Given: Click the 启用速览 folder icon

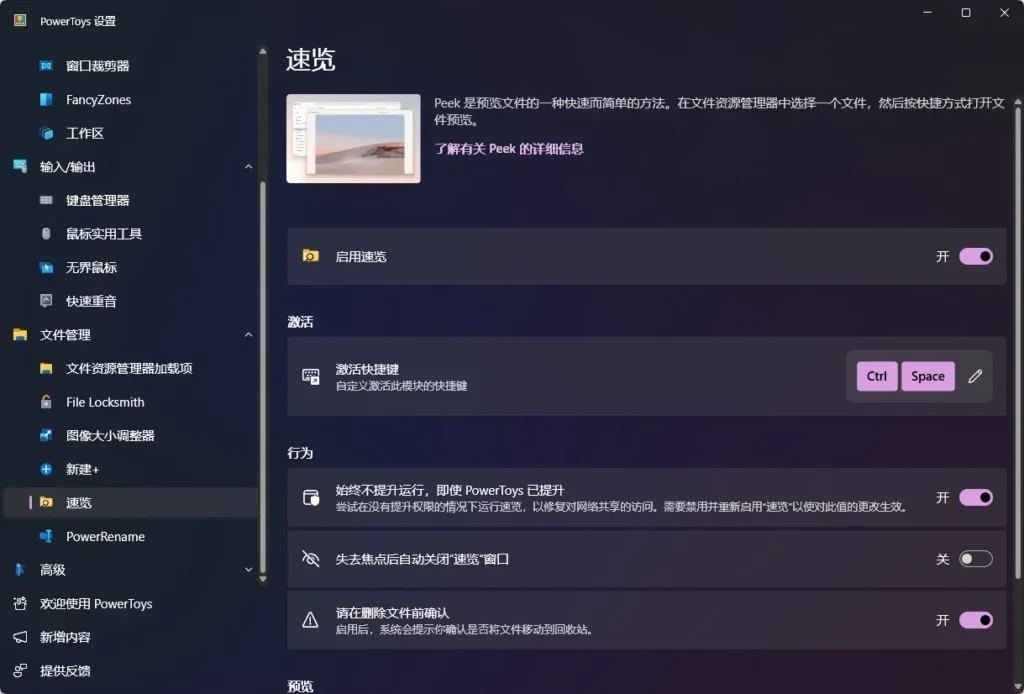Looking at the screenshot, I should (310, 256).
